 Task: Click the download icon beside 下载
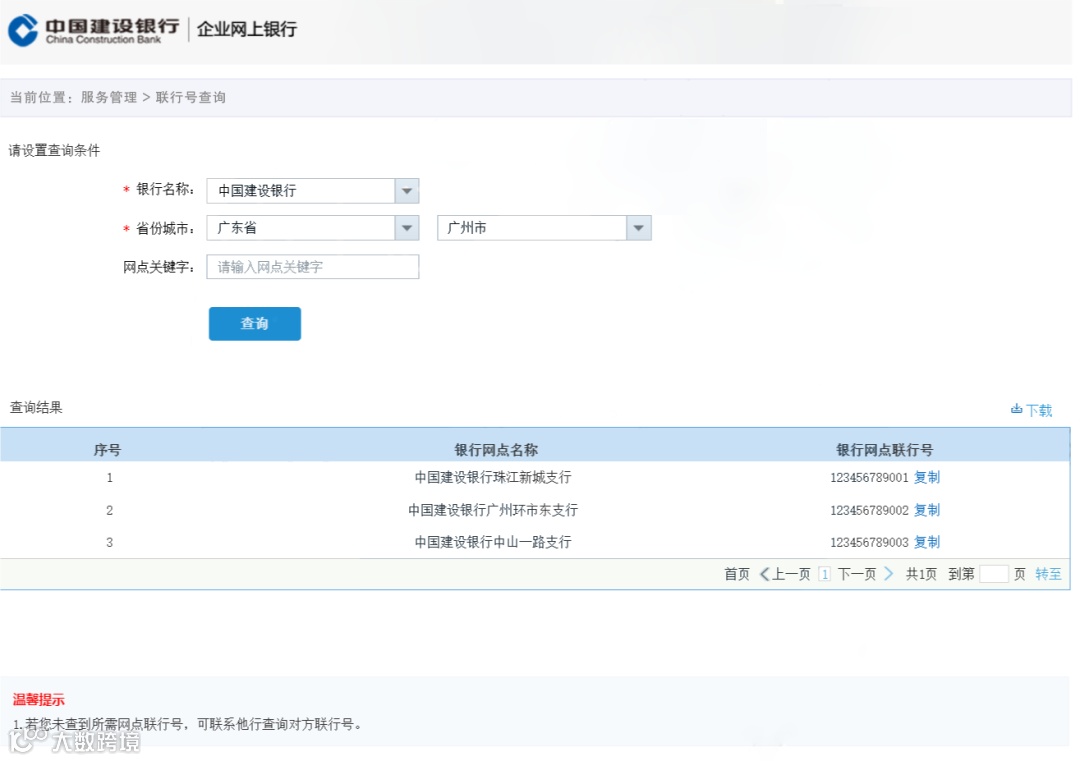pos(1016,409)
